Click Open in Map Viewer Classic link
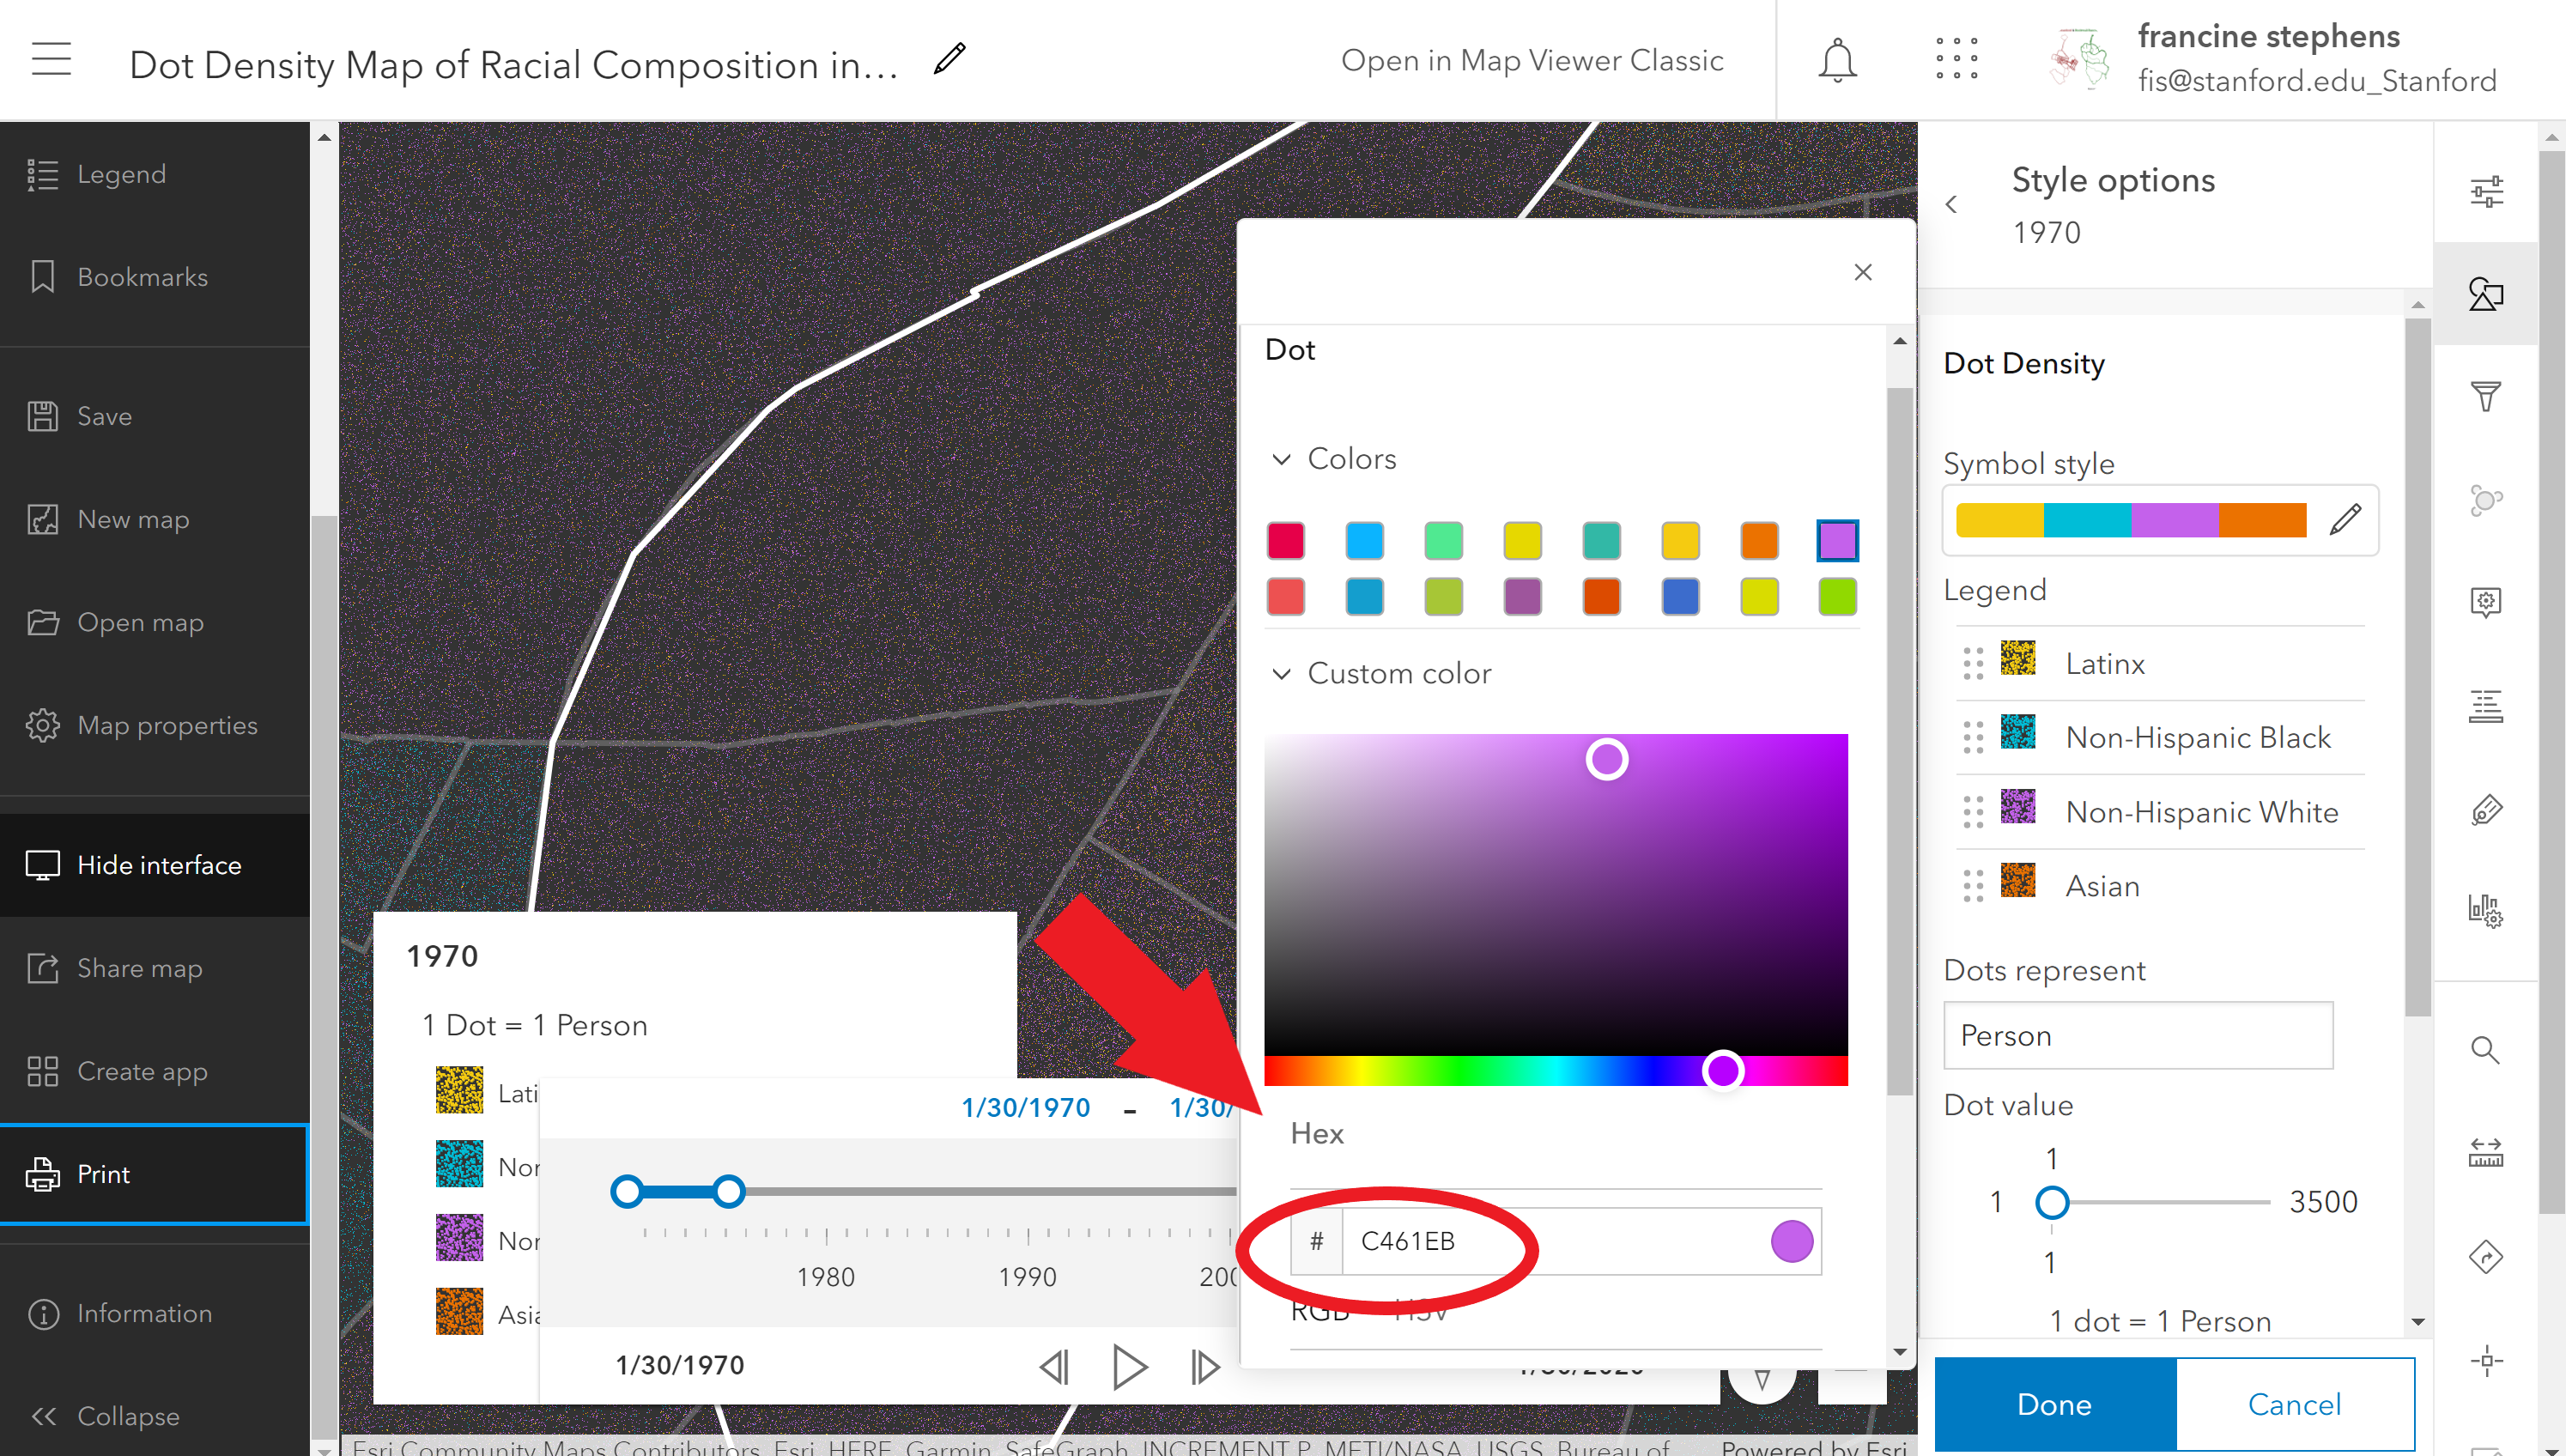 point(1531,60)
